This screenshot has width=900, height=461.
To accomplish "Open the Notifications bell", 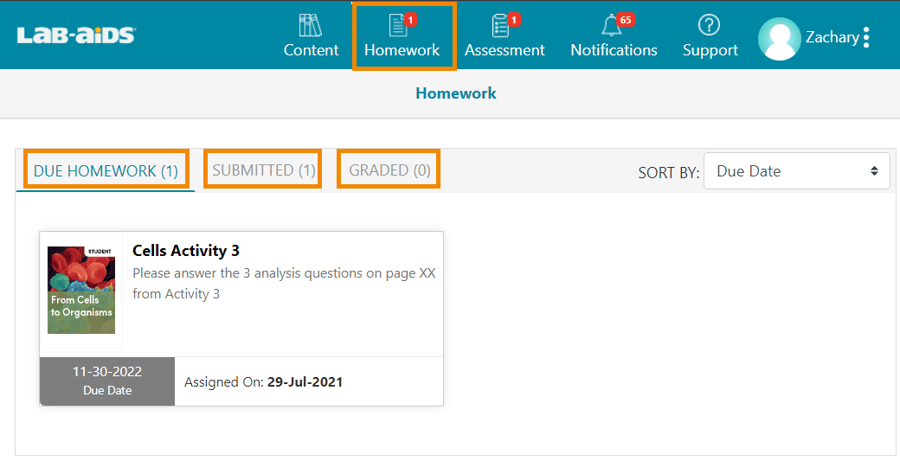I will coord(612,26).
